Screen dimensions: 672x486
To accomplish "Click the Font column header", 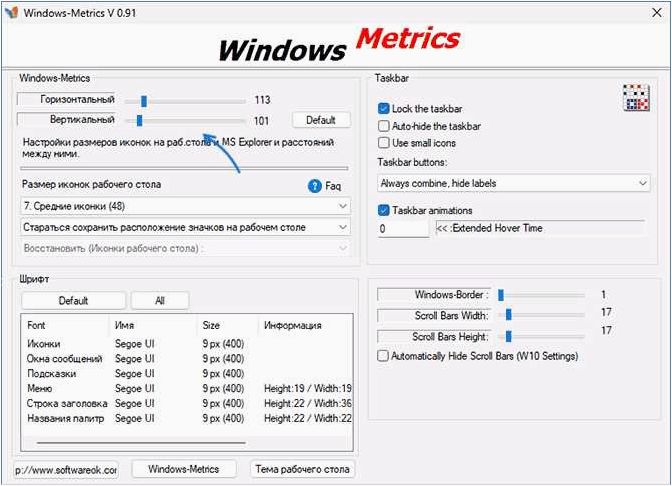I will (x=66, y=325).
